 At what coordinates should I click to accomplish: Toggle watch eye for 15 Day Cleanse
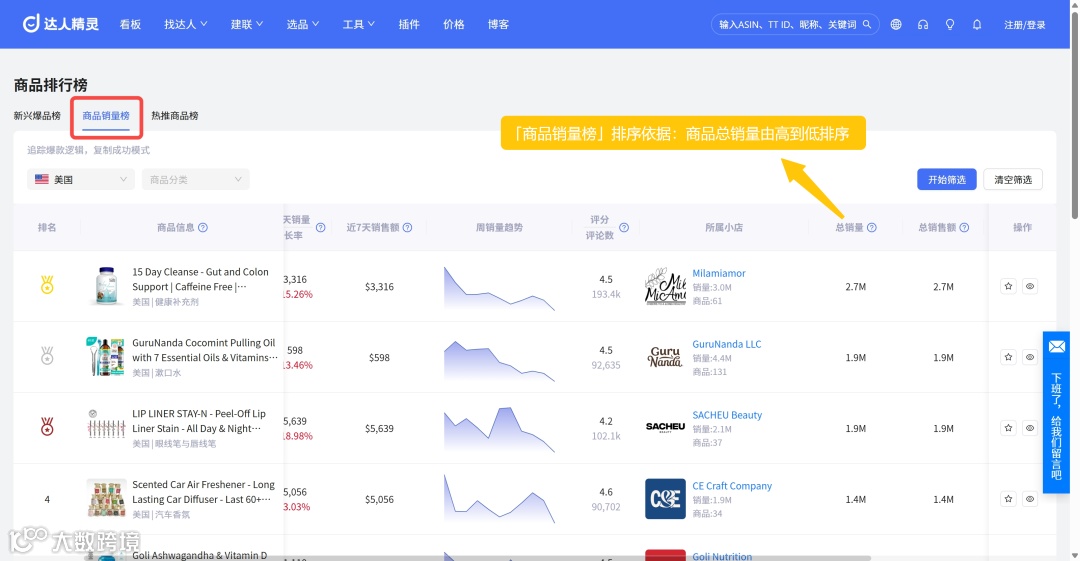[x=1030, y=286]
